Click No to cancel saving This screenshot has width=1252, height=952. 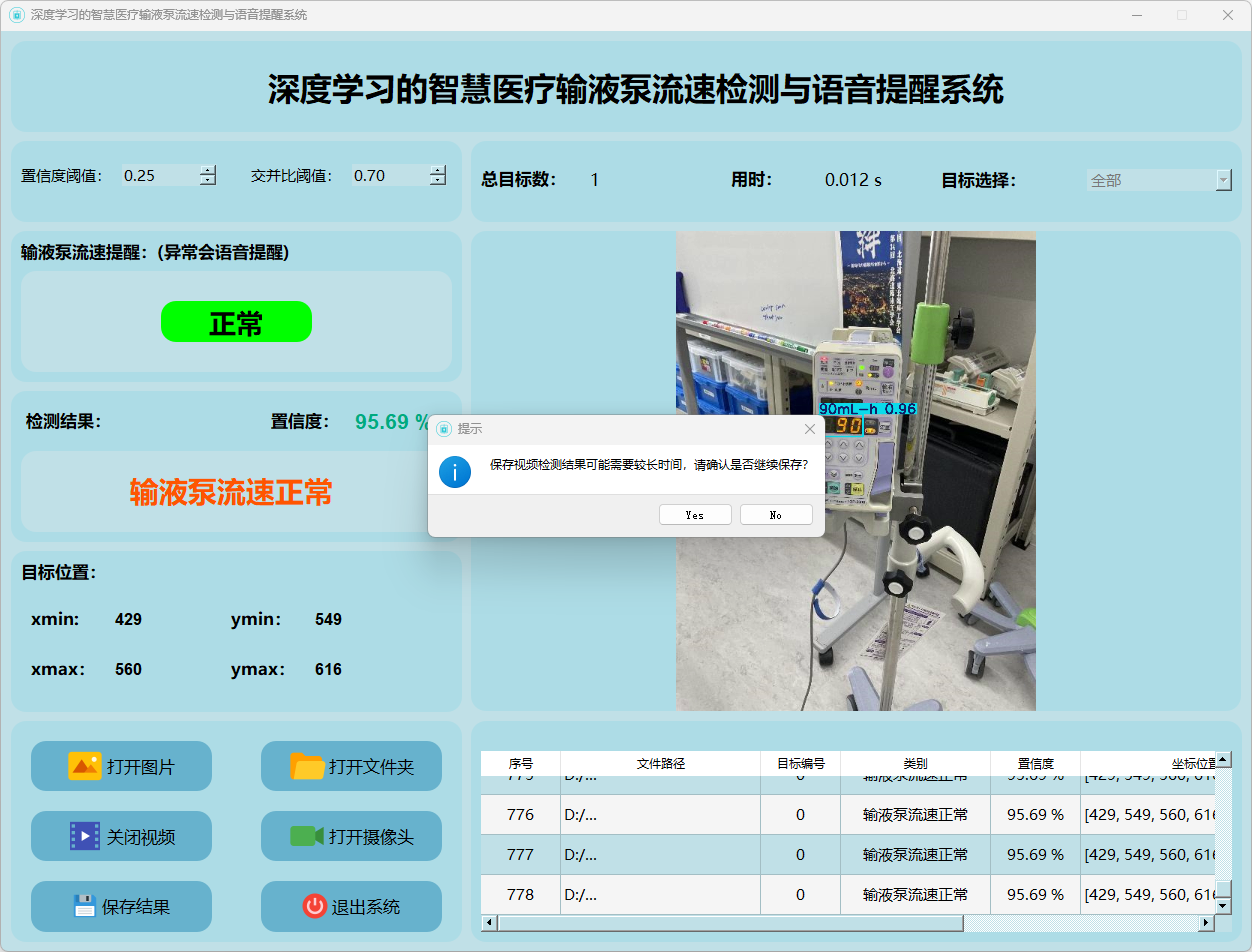click(x=776, y=515)
